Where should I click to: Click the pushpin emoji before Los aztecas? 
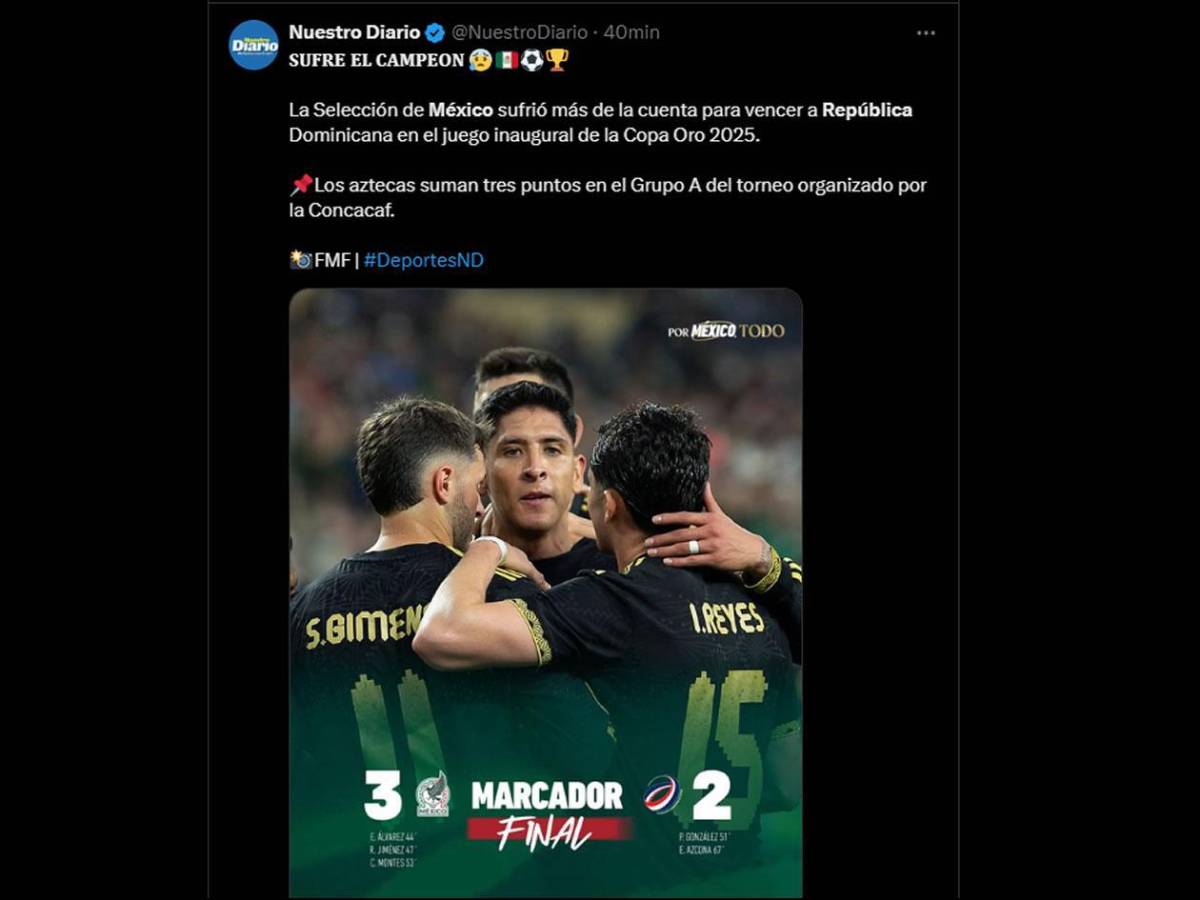tap(301, 185)
